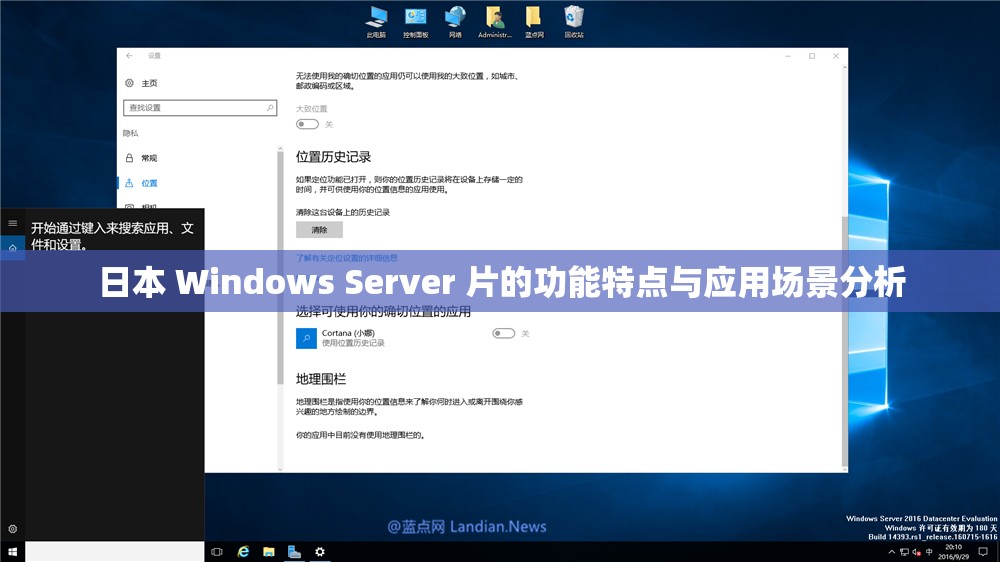
Task: Toggle the 大致位置 switch
Action: [307, 124]
